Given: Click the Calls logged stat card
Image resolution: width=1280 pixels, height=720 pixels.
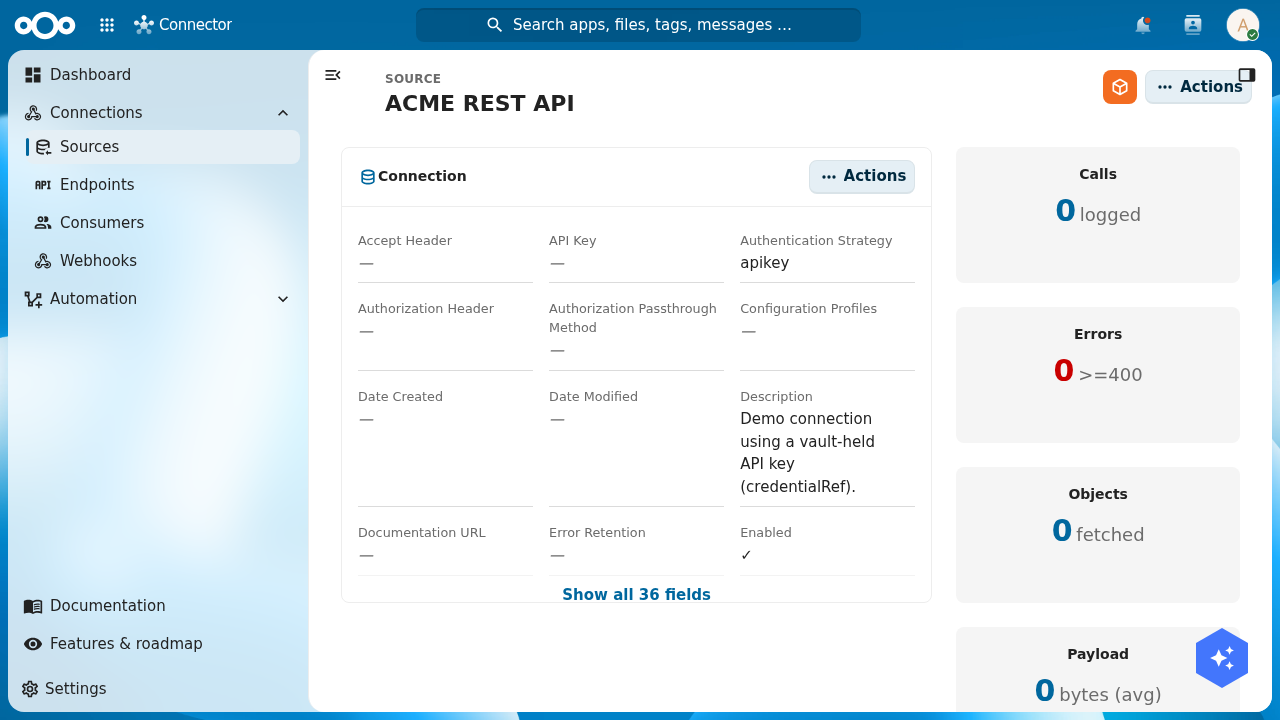Looking at the screenshot, I should [1098, 215].
